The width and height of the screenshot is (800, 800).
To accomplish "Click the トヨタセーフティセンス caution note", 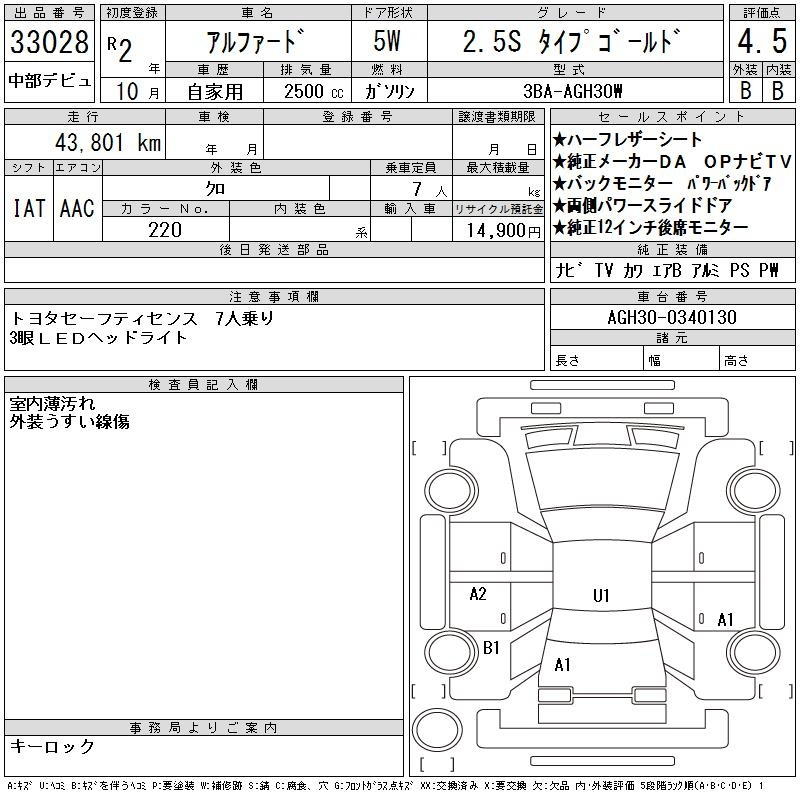I will [x=104, y=318].
